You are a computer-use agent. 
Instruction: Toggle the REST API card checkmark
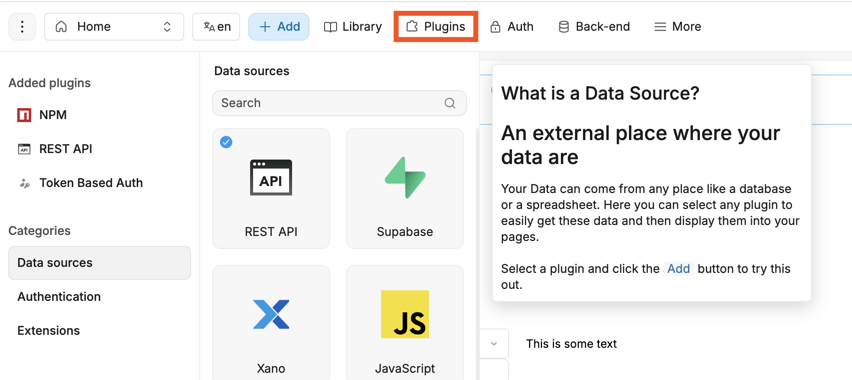[226, 142]
